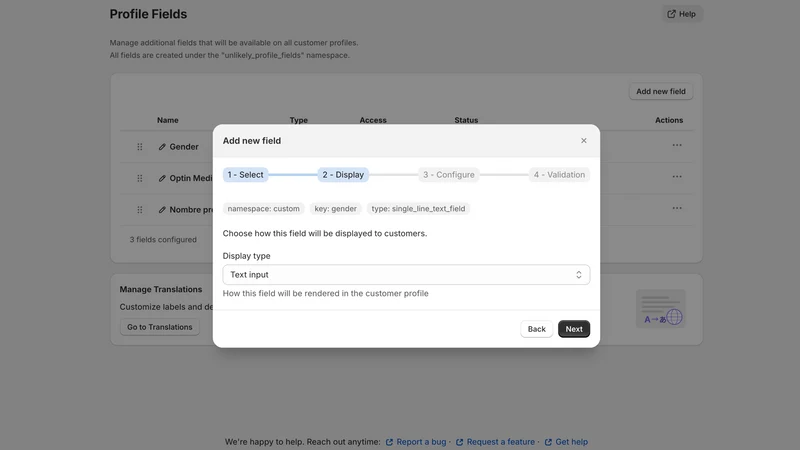Click the '3 fields configured' text

(163, 239)
